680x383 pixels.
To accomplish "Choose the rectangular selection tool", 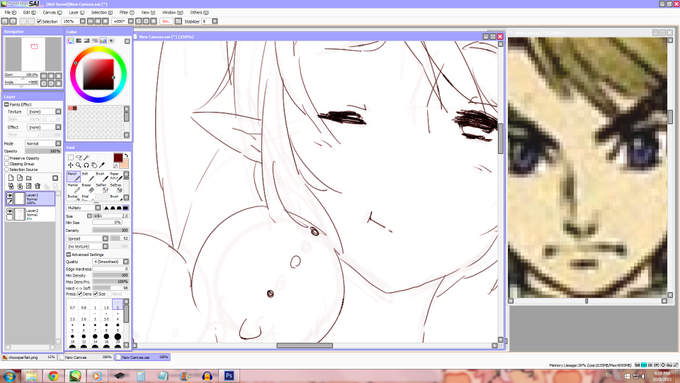I will tap(71, 157).
